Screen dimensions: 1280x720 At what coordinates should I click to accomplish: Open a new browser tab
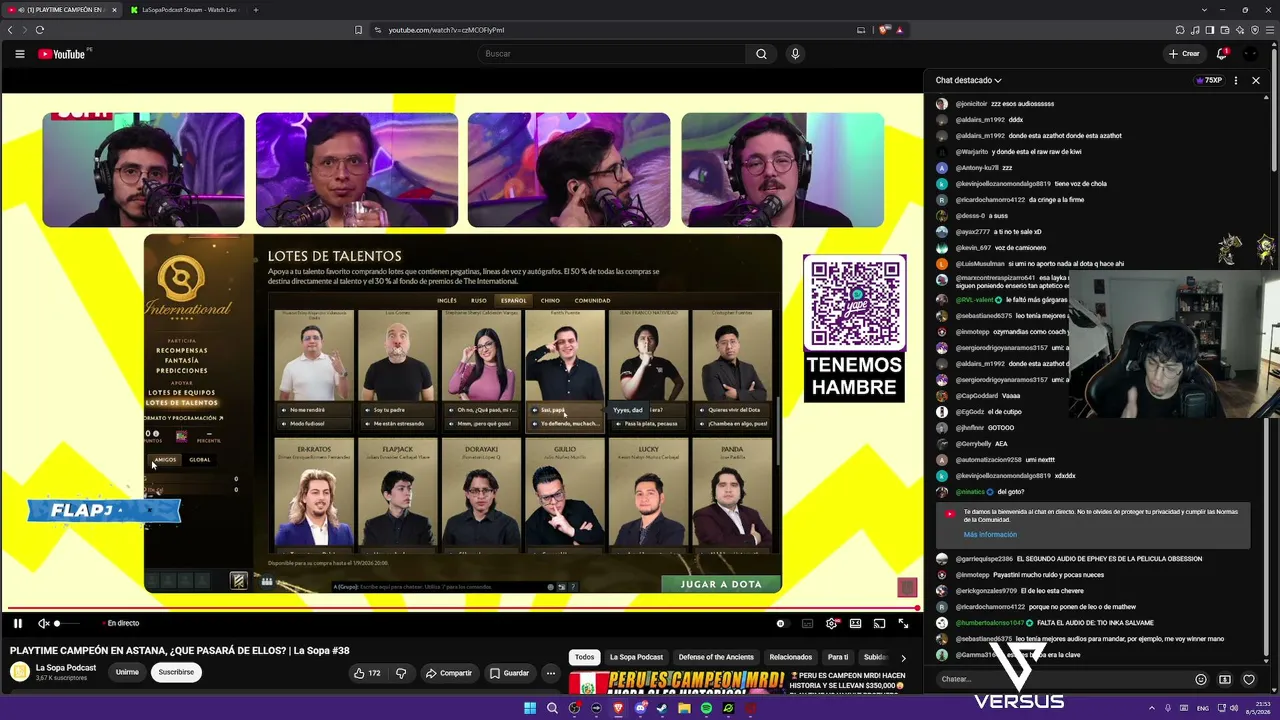(x=255, y=10)
